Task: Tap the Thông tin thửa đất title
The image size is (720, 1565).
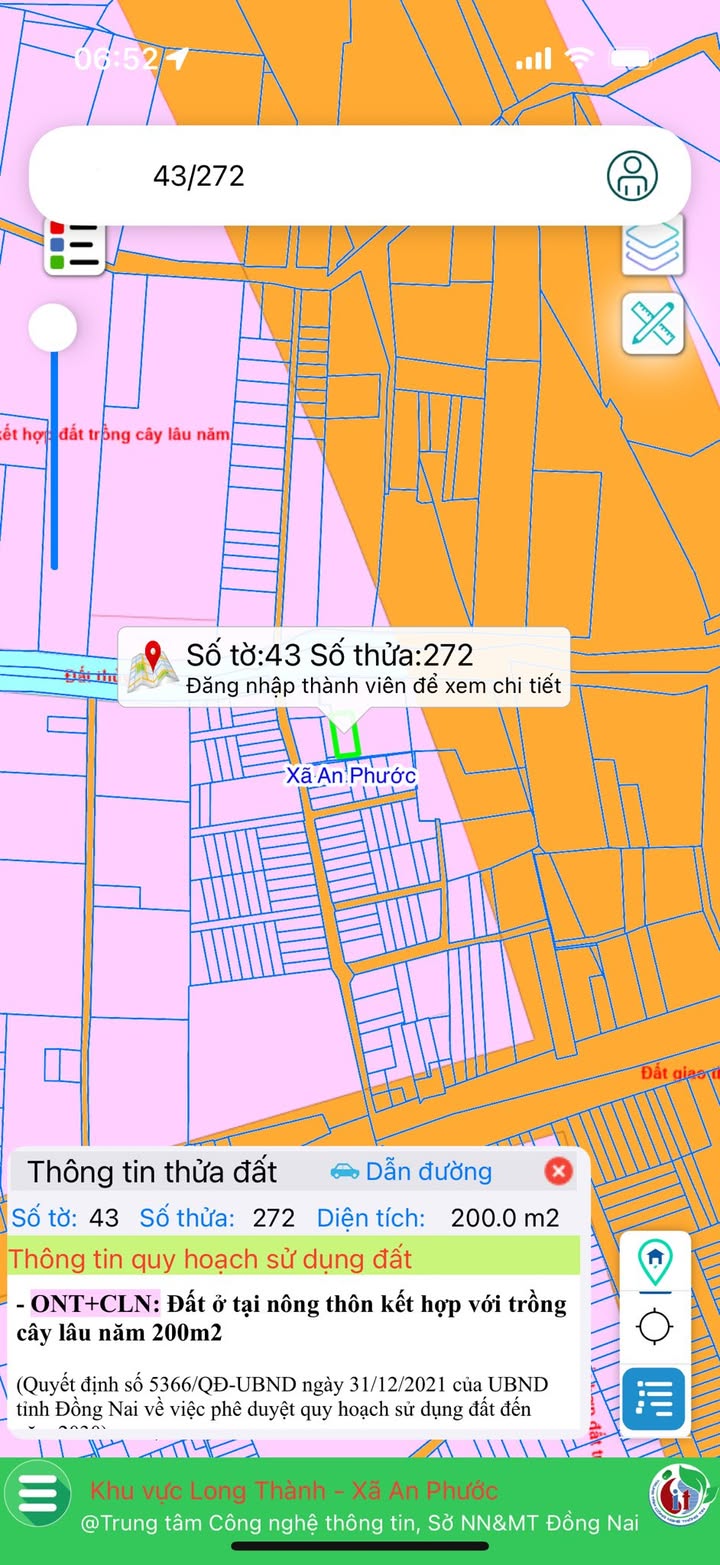Action: [152, 1171]
